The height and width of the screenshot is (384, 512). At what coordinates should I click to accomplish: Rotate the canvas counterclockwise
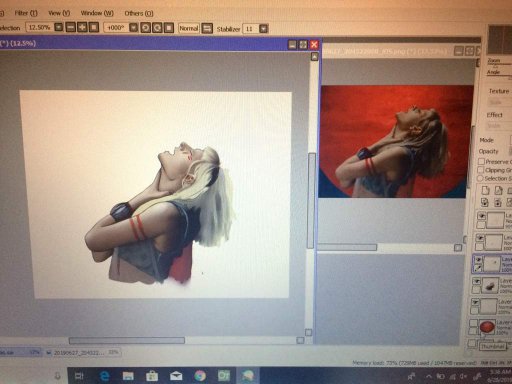tap(145, 28)
